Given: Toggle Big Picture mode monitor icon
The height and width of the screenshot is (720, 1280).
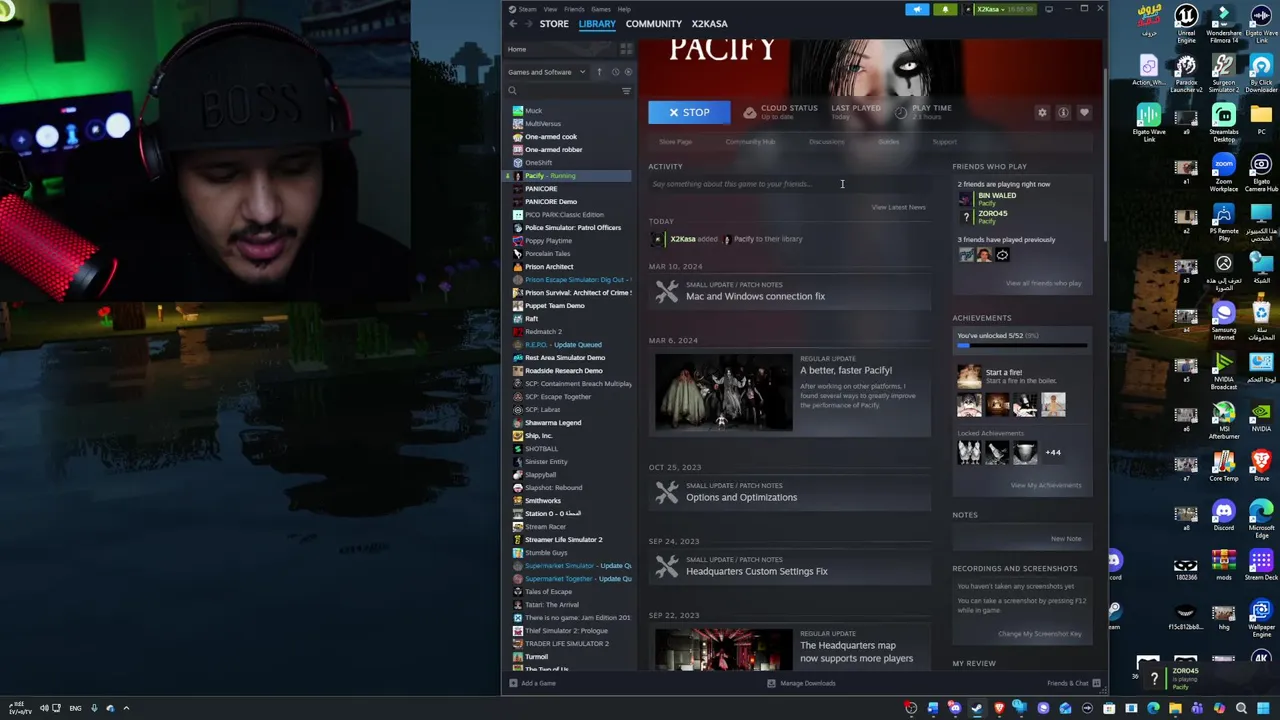Looking at the screenshot, I should tap(1048, 9).
